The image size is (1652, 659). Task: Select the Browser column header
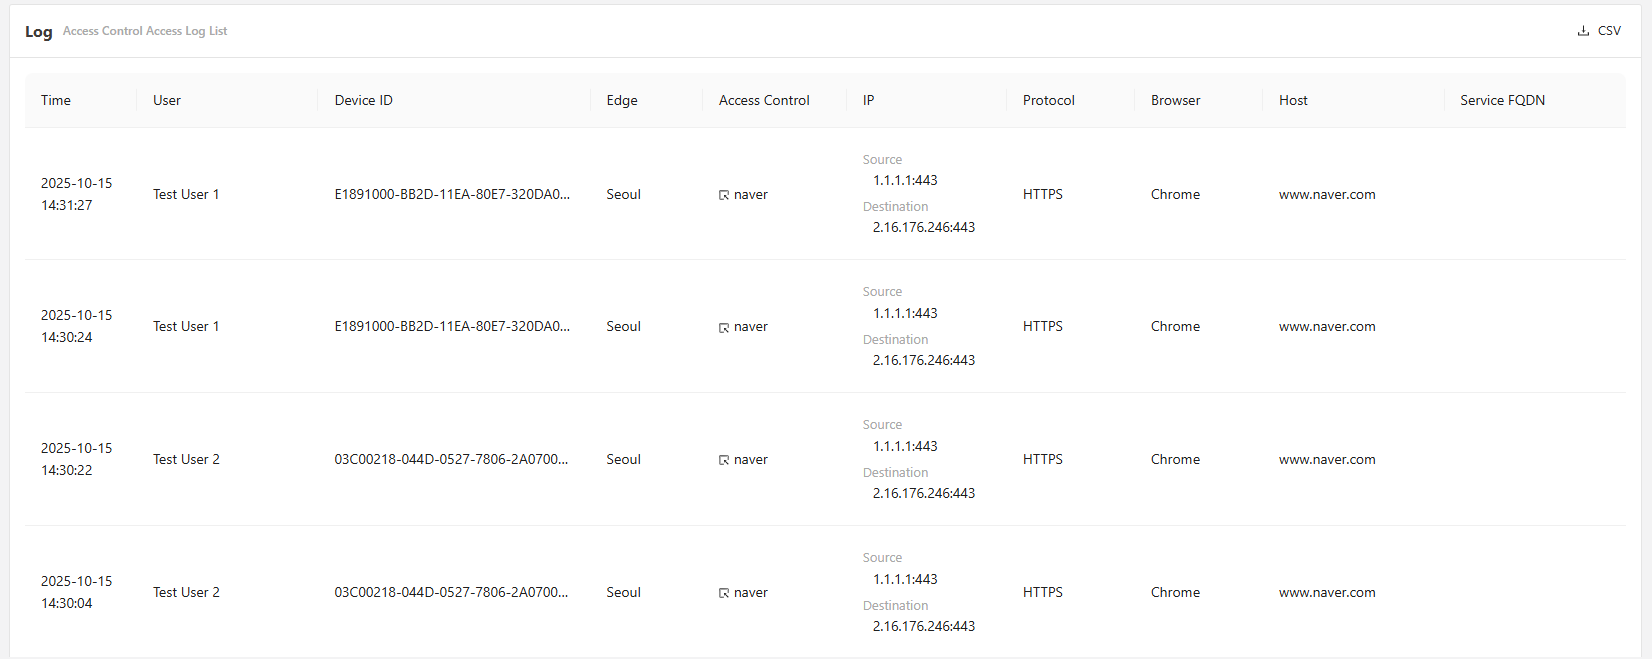pyautogui.click(x=1175, y=100)
